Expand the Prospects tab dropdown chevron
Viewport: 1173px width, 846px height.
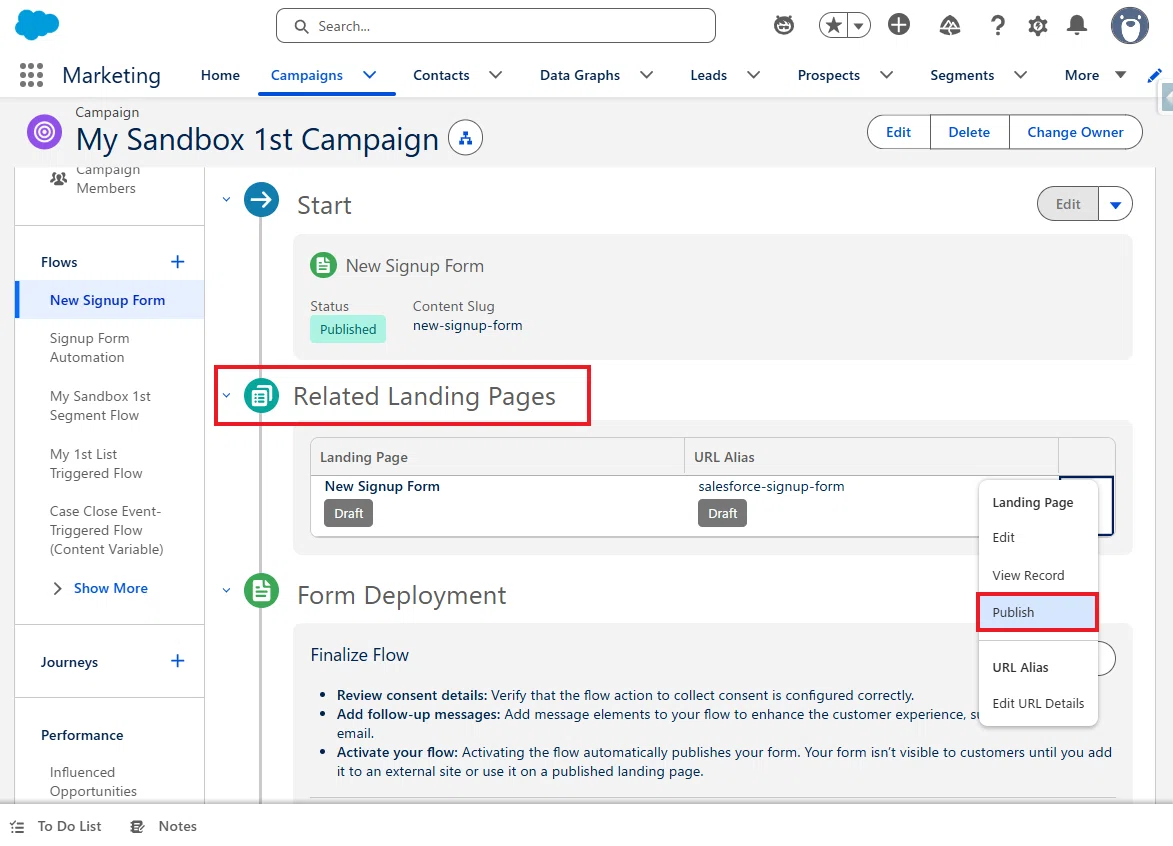click(886, 75)
